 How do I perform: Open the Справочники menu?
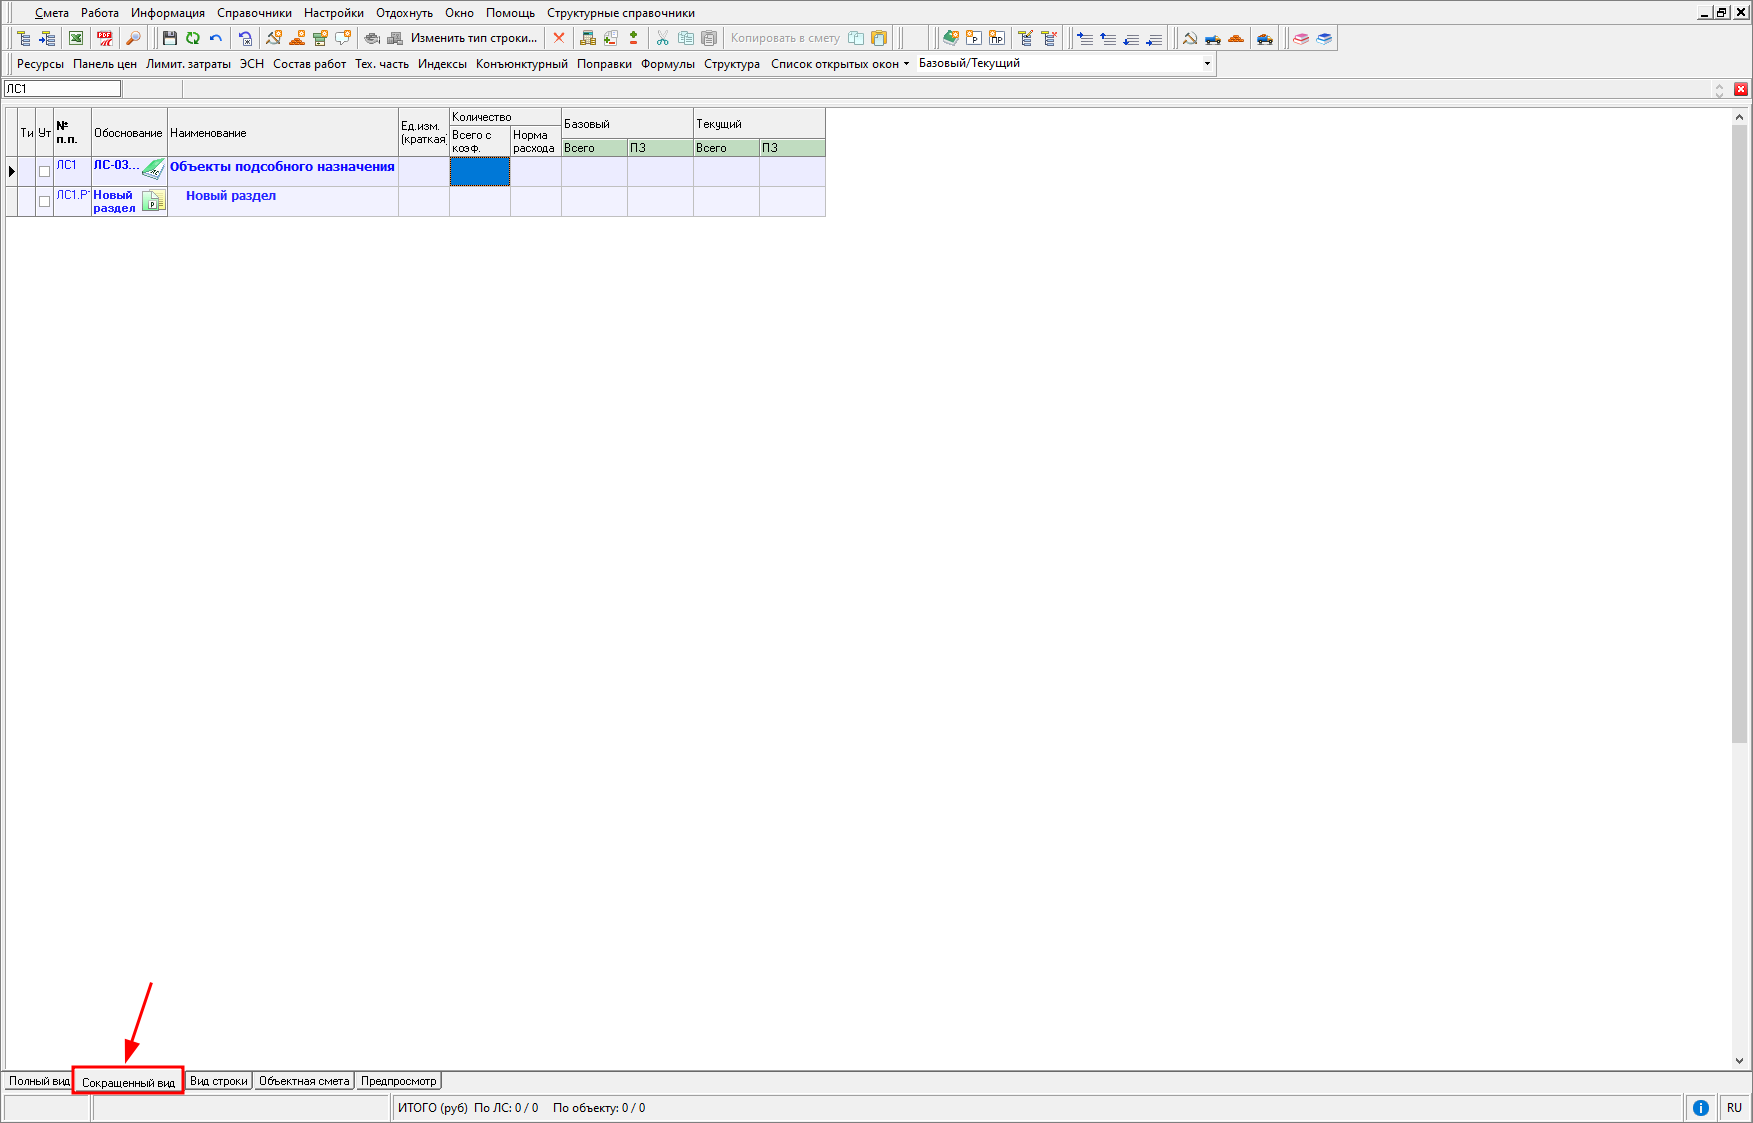(254, 13)
